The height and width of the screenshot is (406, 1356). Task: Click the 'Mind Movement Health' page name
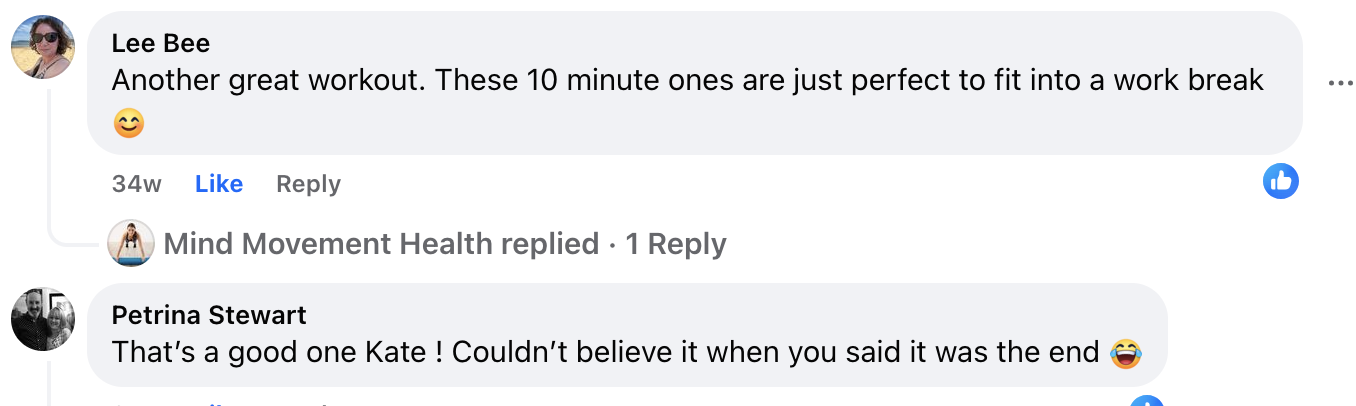pyautogui.click(x=328, y=243)
